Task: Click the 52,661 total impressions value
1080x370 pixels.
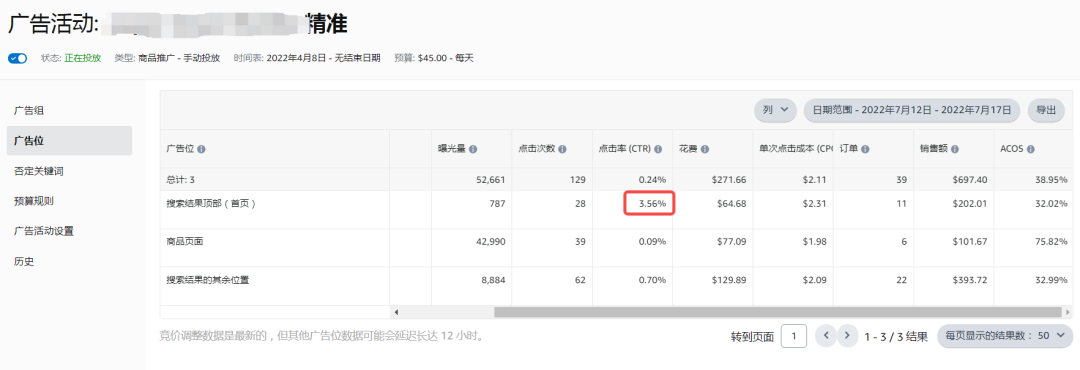Action: click(x=489, y=180)
